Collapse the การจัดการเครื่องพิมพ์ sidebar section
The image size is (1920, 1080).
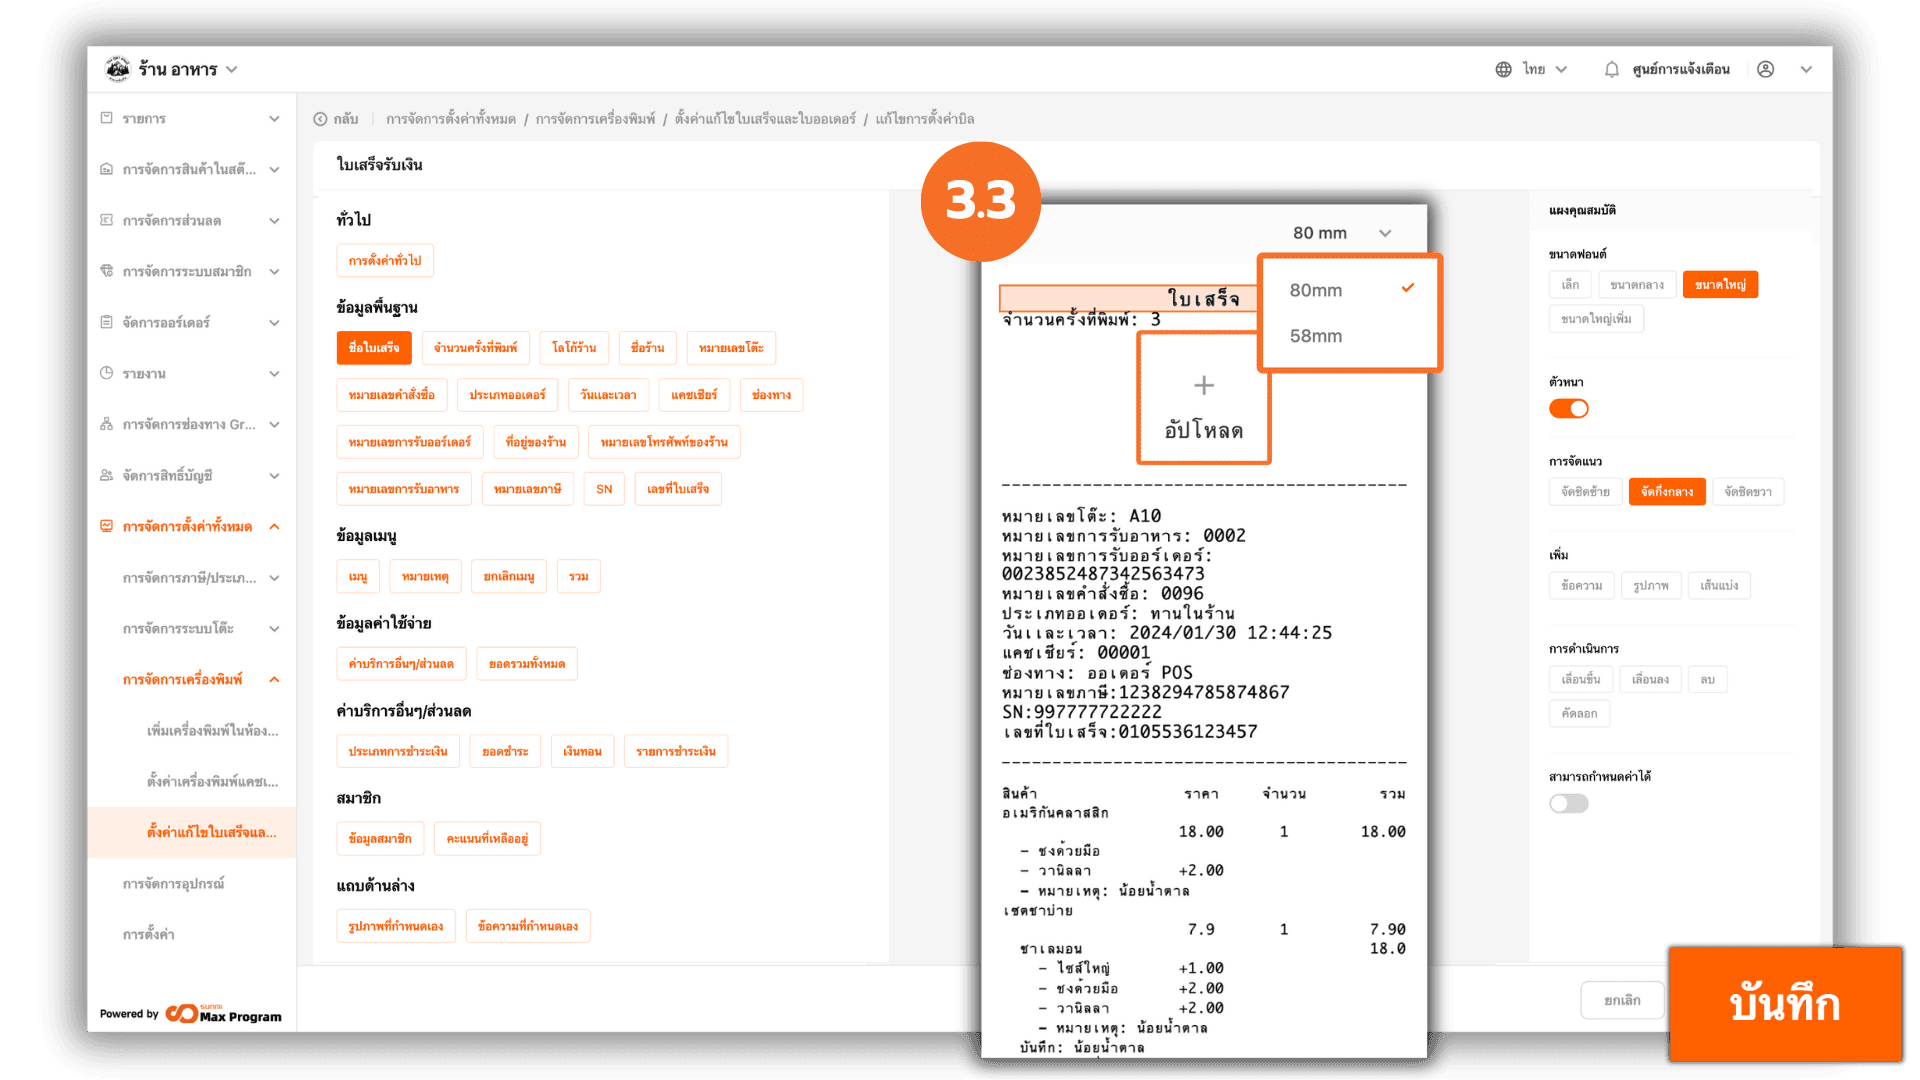(x=274, y=680)
